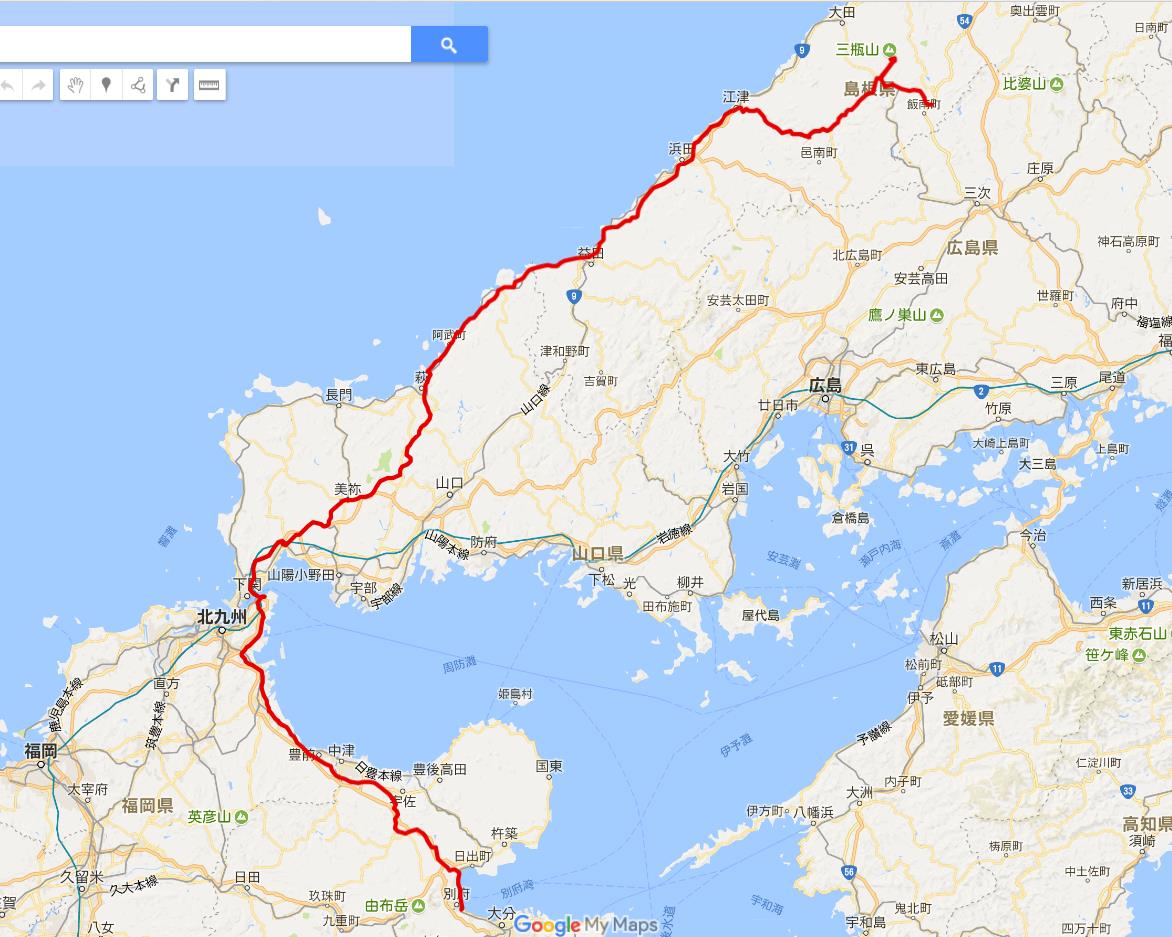Click the 広島 city label
Viewport: 1172px width, 937px height.
pos(825,386)
